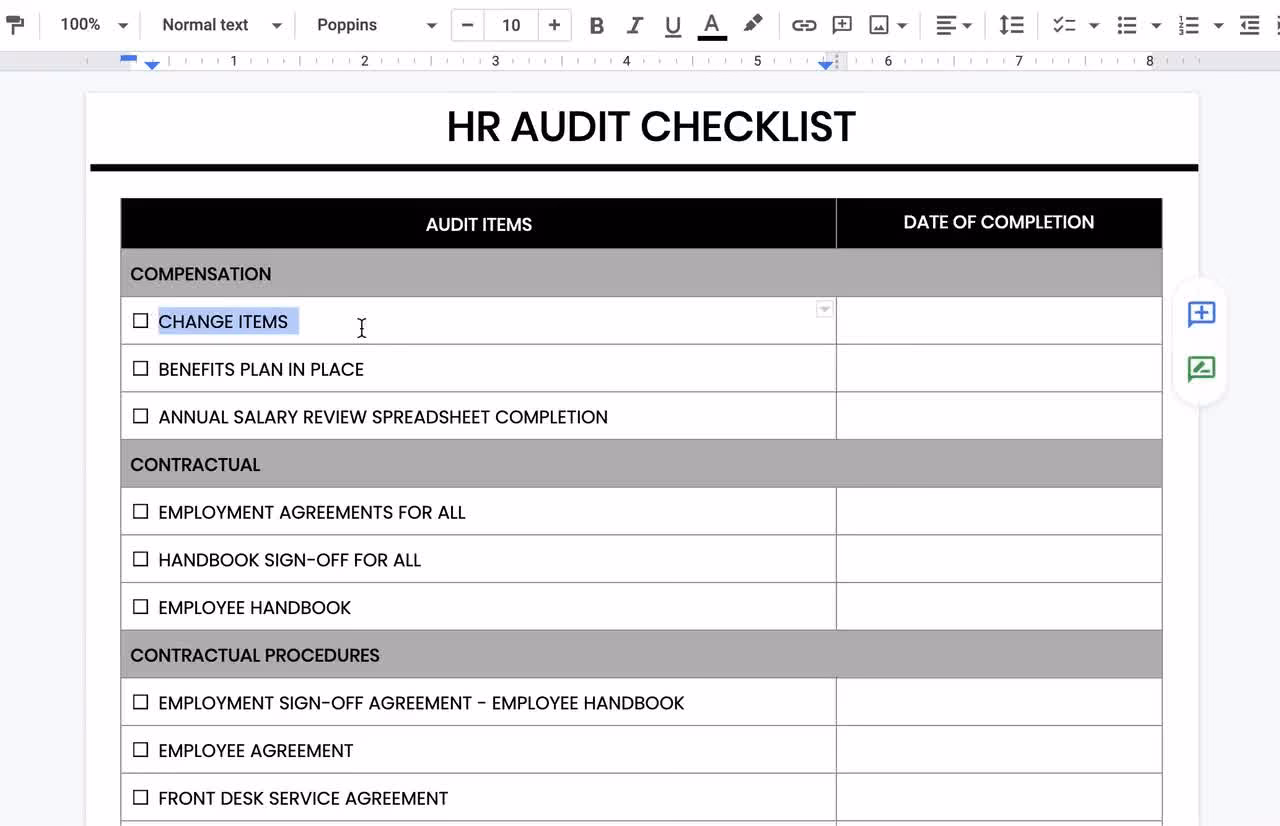Underline the selected text
This screenshot has height=826, width=1280.
(x=673, y=26)
